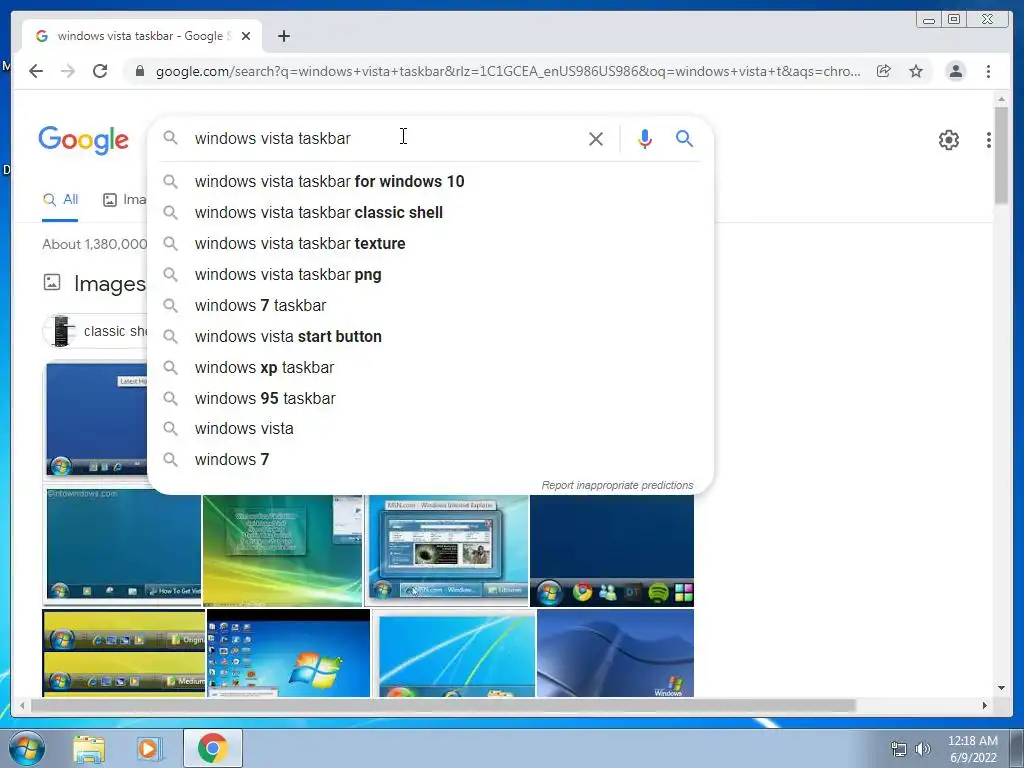Choose suggestion 'windows vista taskbar texture'
The image size is (1024, 768).
tap(431, 244)
